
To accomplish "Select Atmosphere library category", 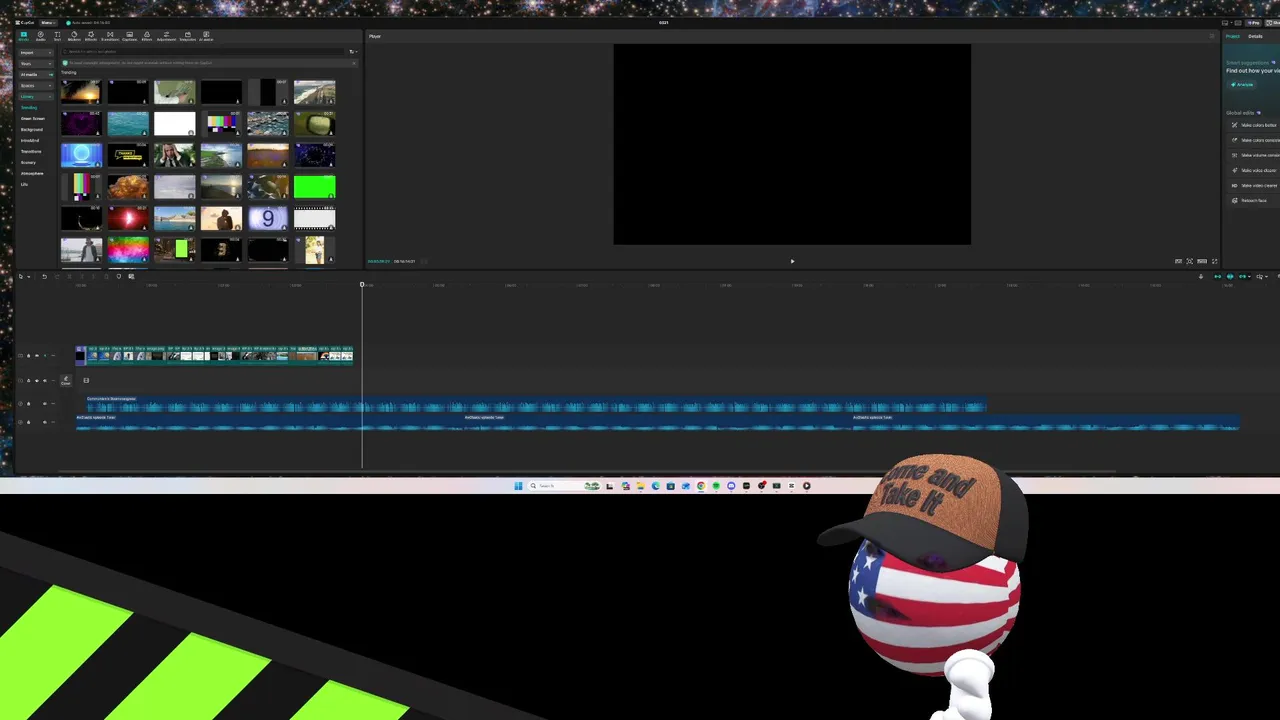I will [x=32, y=174].
